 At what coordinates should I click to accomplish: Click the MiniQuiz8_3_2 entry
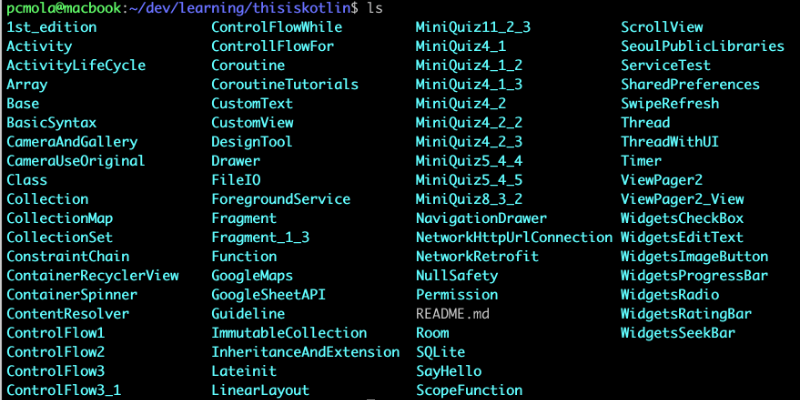click(x=469, y=199)
